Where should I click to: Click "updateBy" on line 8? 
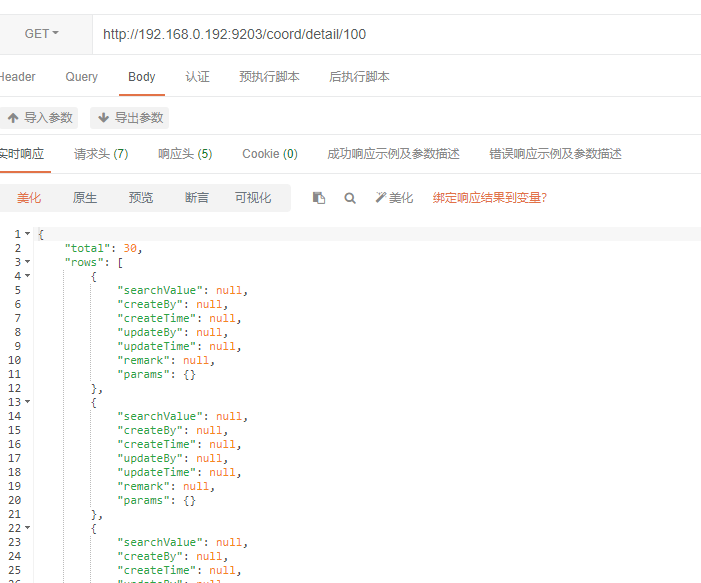tap(150, 332)
